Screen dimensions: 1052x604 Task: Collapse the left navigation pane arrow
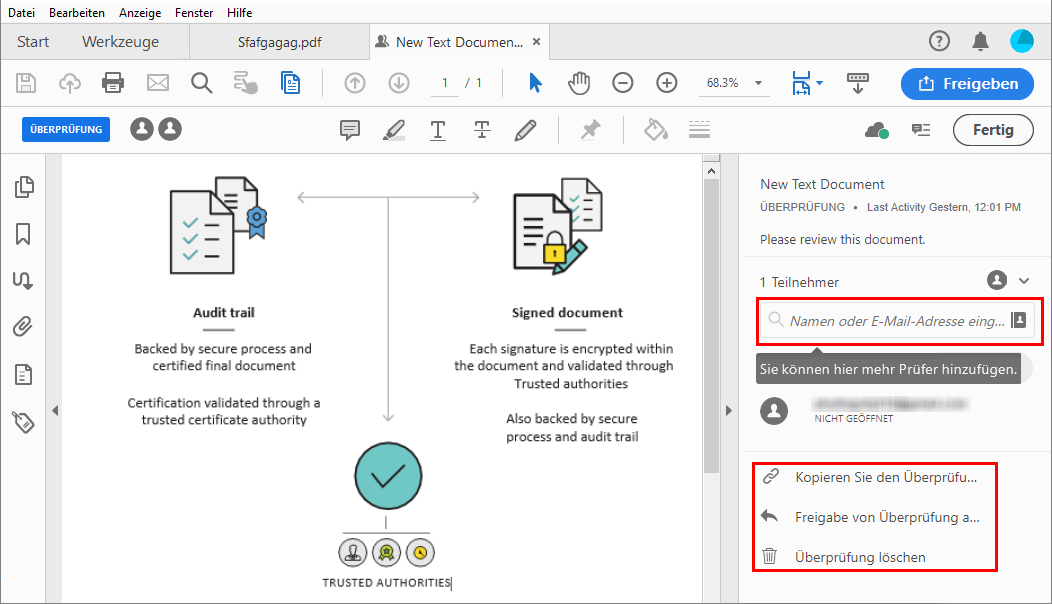pos(55,410)
